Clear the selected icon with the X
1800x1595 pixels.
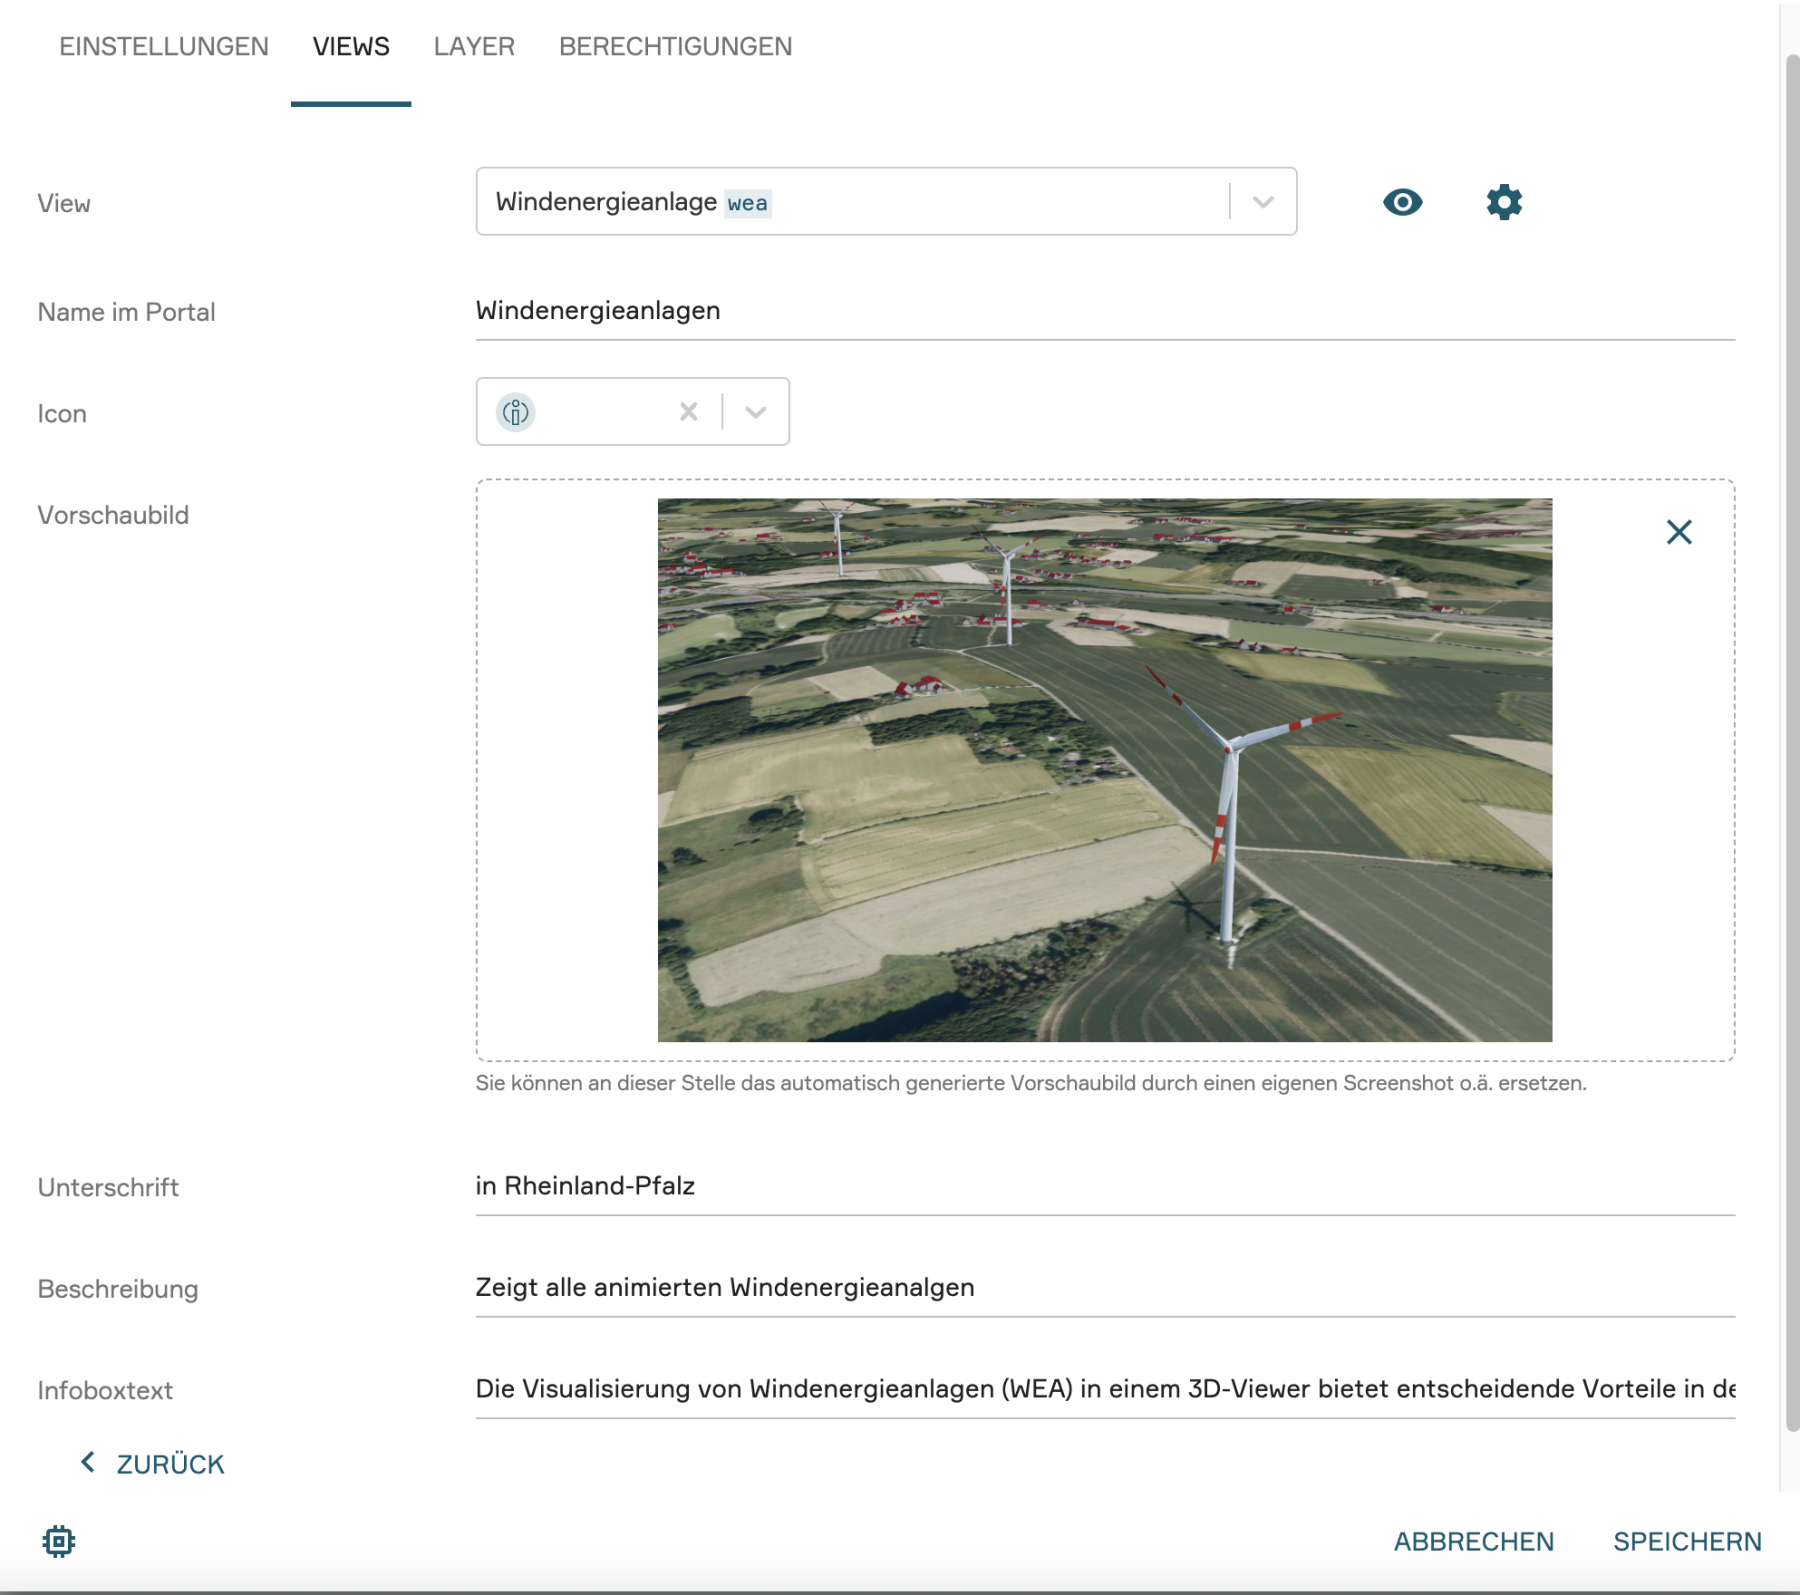pos(688,412)
